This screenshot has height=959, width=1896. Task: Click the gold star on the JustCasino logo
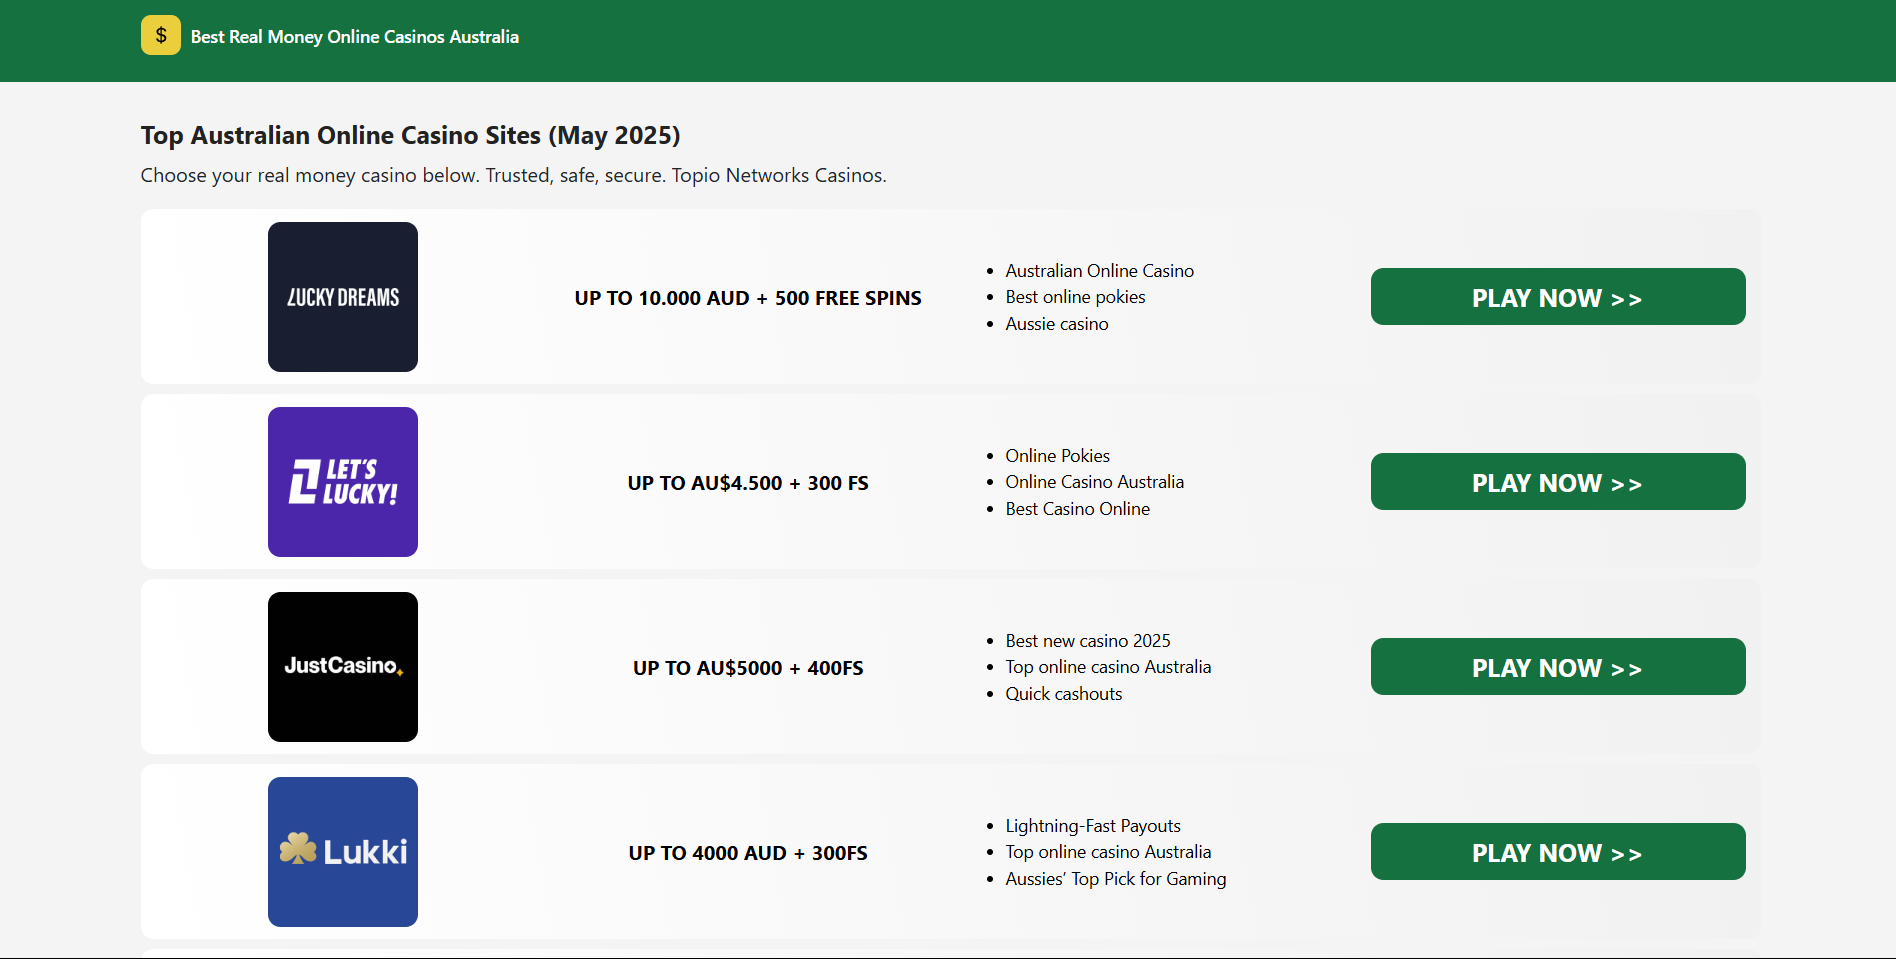[x=399, y=674]
